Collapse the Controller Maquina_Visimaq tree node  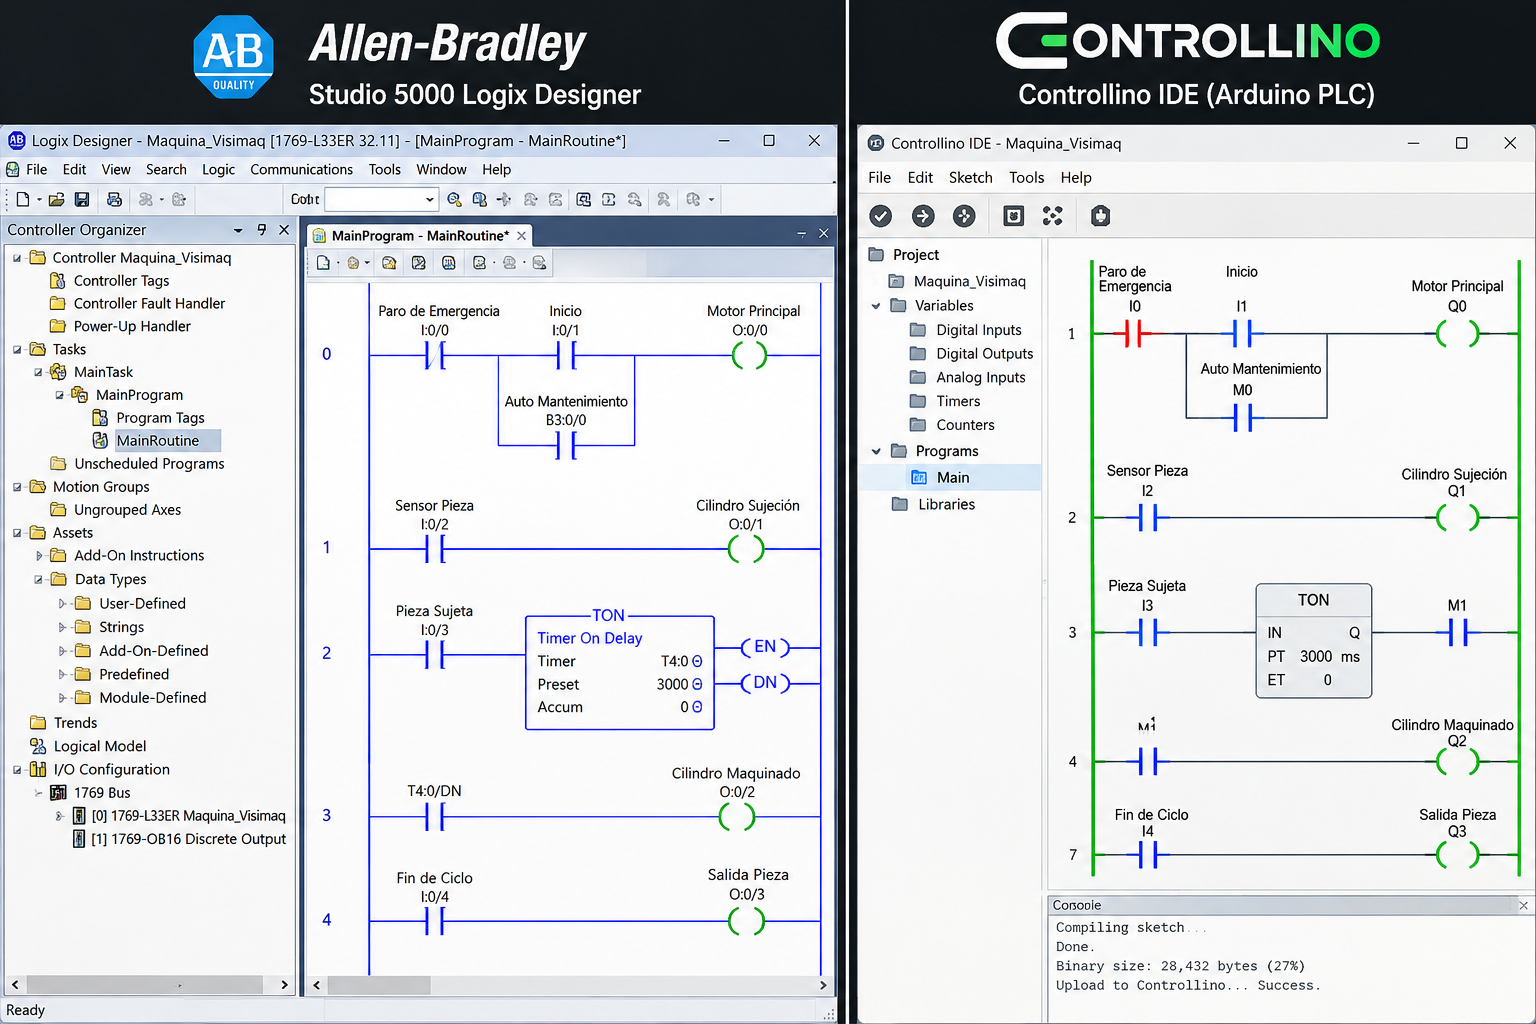pyautogui.click(x=17, y=258)
